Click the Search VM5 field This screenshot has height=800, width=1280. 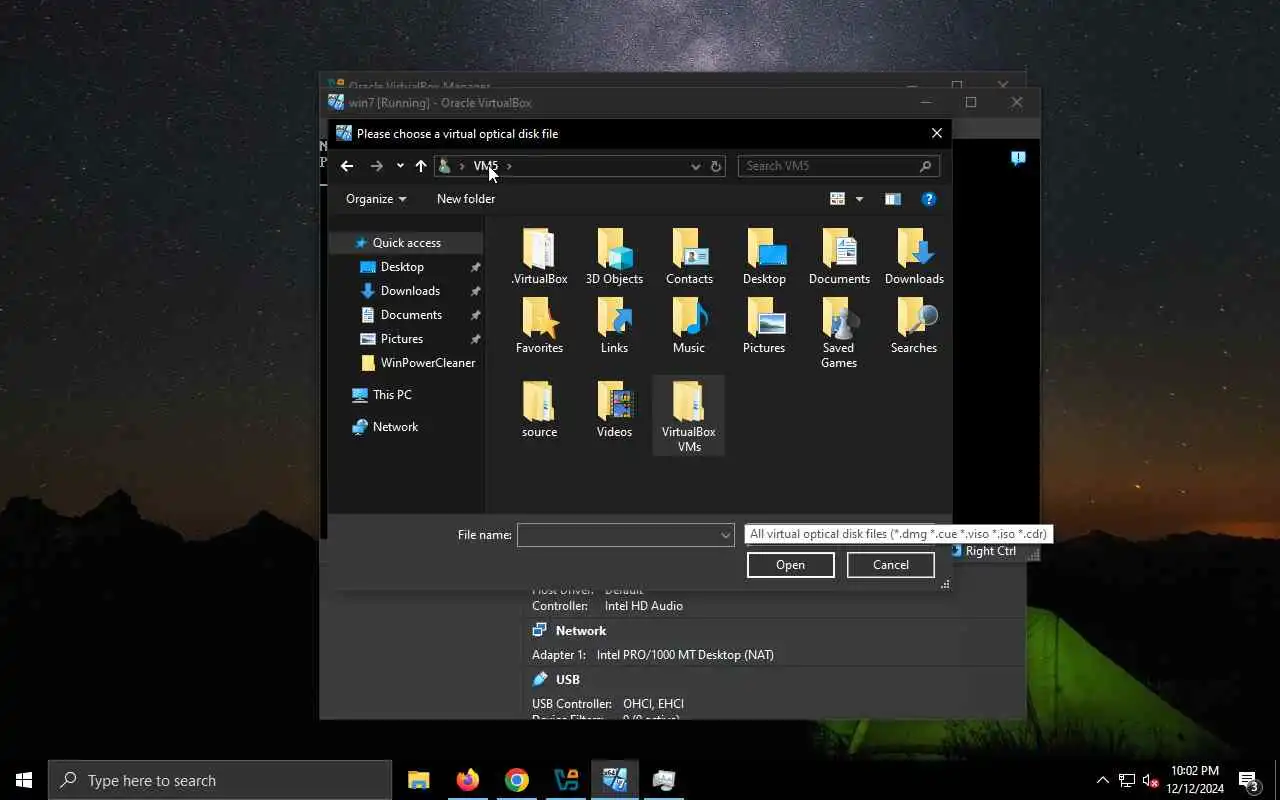[x=828, y=166]
